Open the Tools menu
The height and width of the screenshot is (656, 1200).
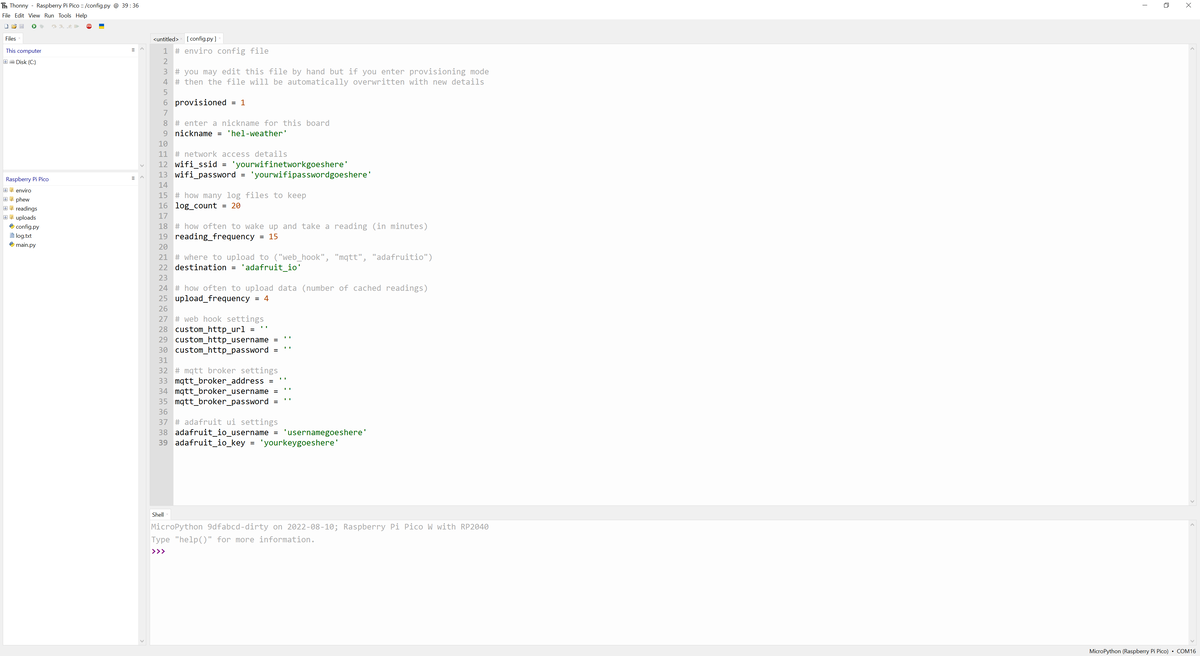click(64, 14)
